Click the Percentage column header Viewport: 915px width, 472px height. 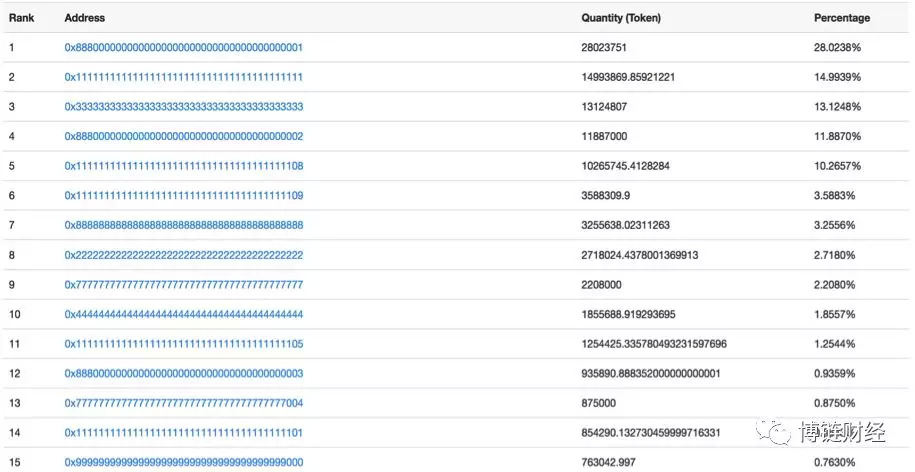coord(841,18)
